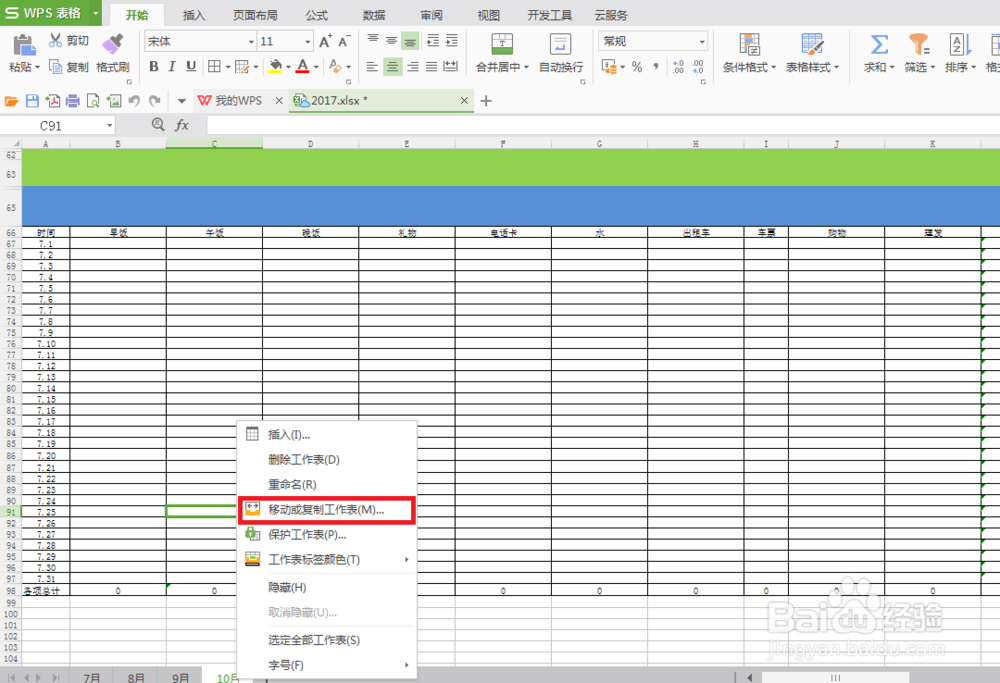Viewport: 1000px width, 683px height.
Task: Click Decrease Decimal places icon
Action: [x=698, y=66]
